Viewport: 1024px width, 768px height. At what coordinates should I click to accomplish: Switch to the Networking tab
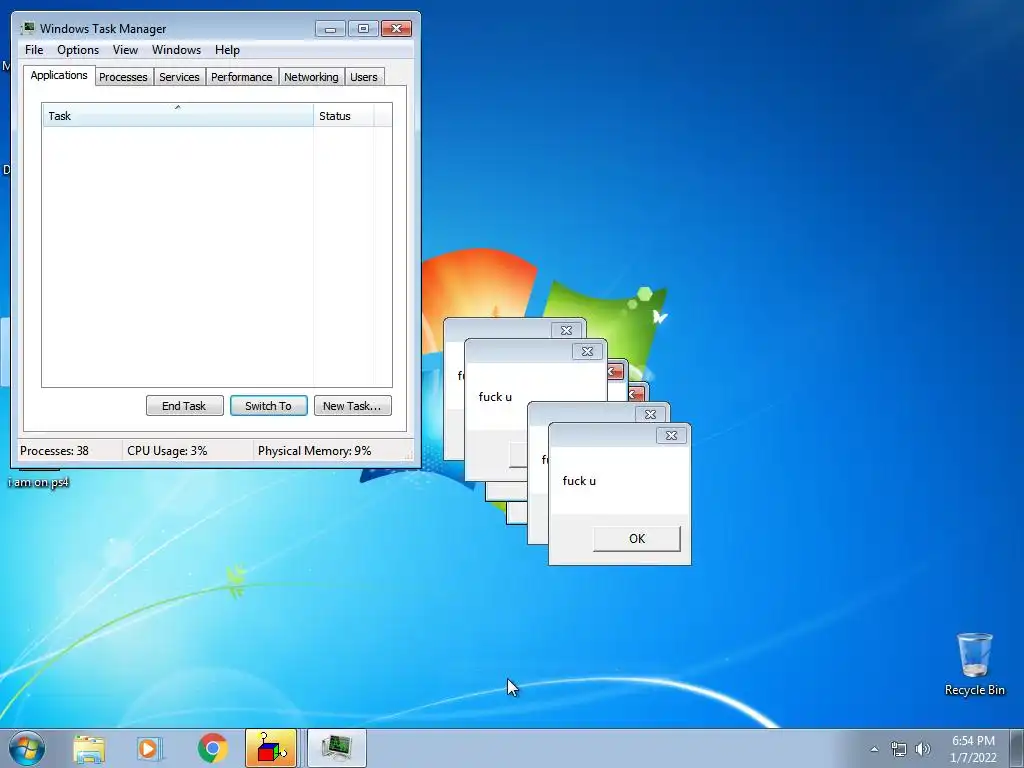click(x=311, y=77)
